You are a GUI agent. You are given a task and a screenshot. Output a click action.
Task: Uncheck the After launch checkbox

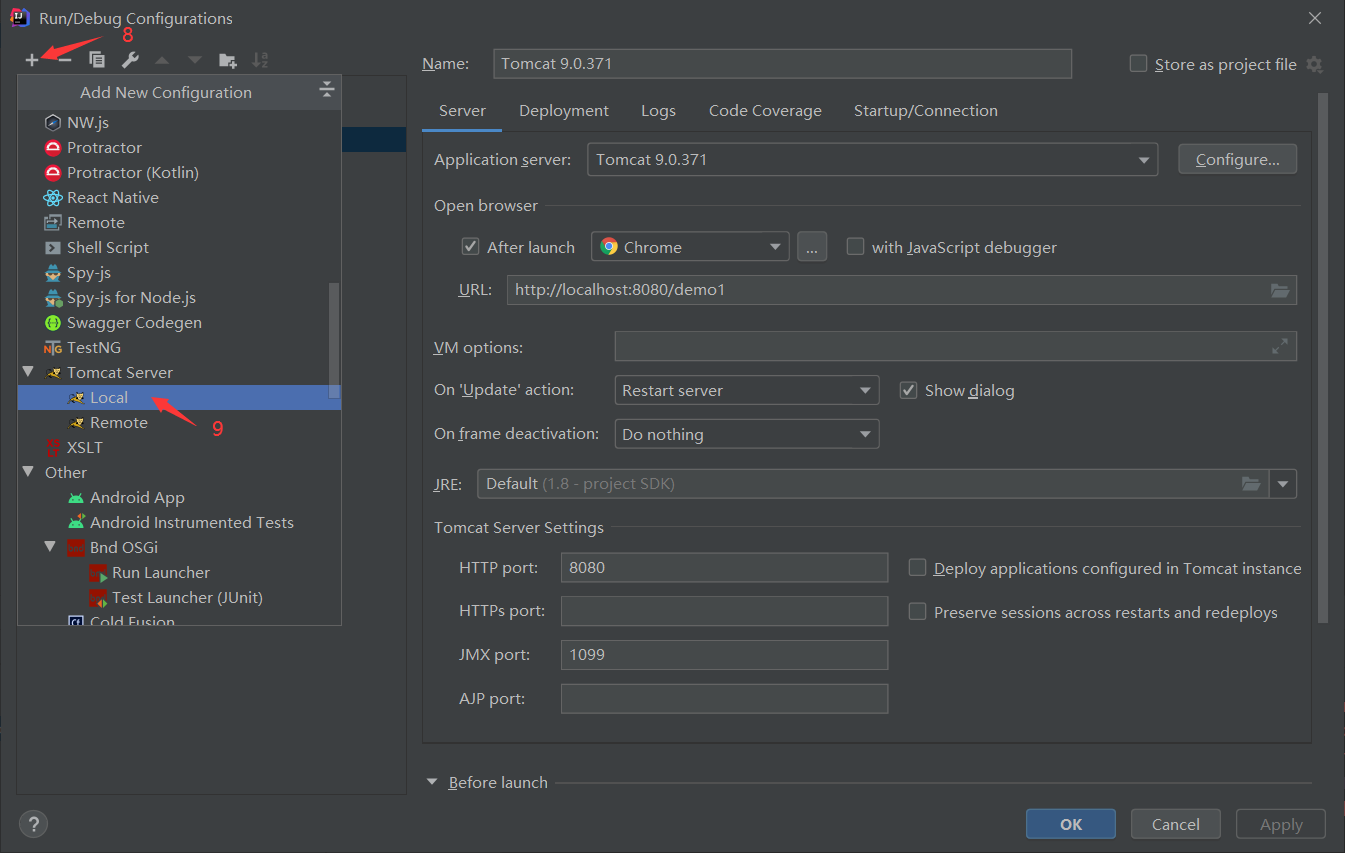click(x=470, y=246)
